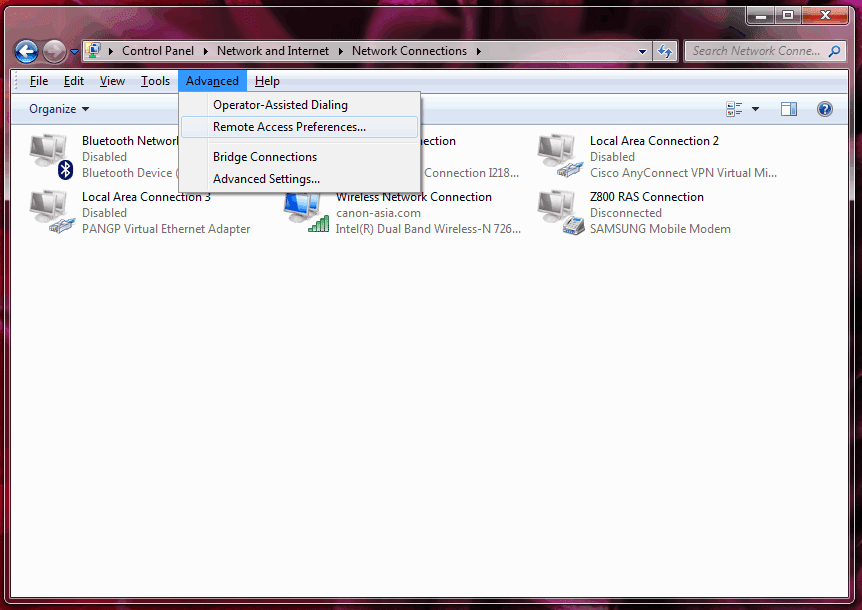The image size is (862, 610).
Task: Select Bluetooth Network Connection icon
Action: point(52,157)
